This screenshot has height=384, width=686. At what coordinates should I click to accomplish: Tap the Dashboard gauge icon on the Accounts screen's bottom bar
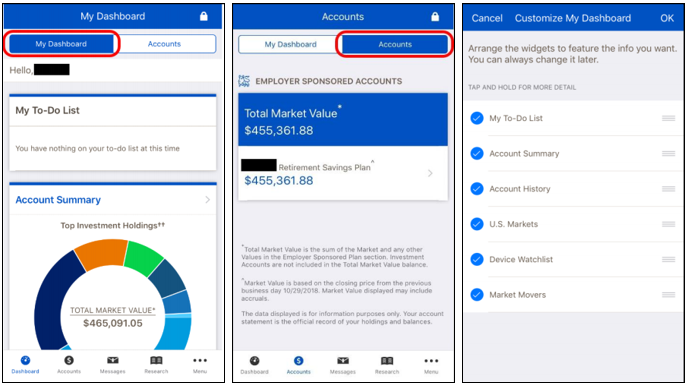click(x=255, y=361)
